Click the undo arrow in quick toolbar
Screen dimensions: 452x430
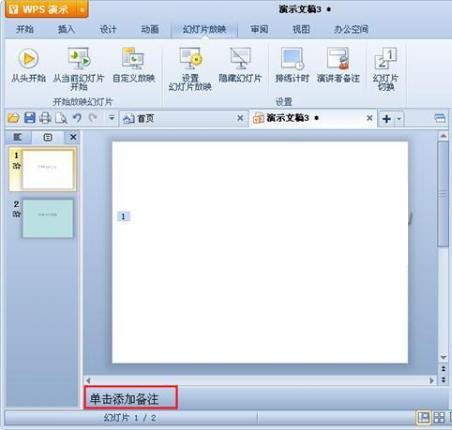[x=77, y=118]
